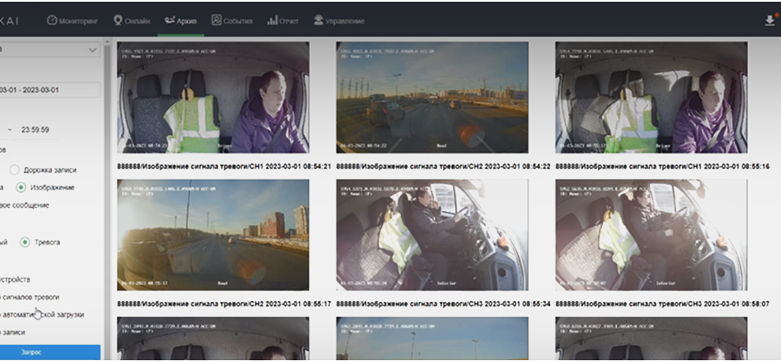Click the Управление user icon
Viewport: 781px width, 362px height.
point(318,20)
